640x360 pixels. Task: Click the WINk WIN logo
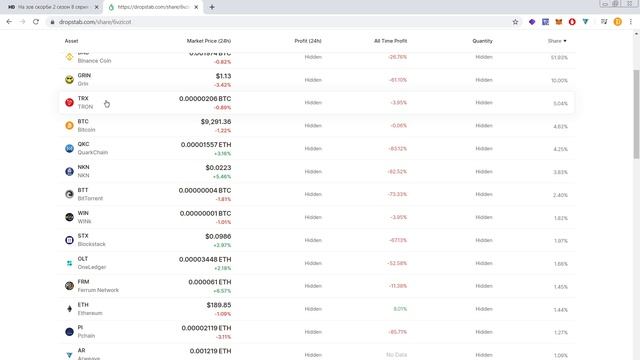pyautogui.click(x=69, y=217)
